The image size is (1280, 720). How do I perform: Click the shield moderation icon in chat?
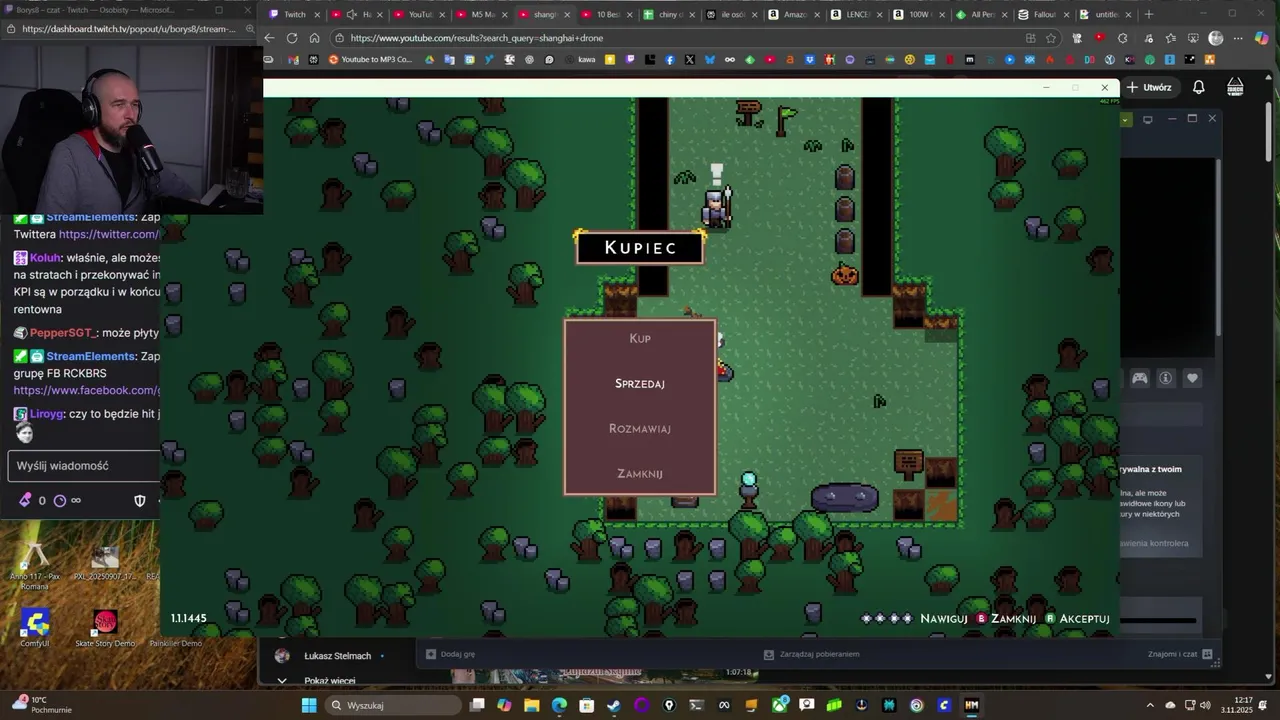140,500
